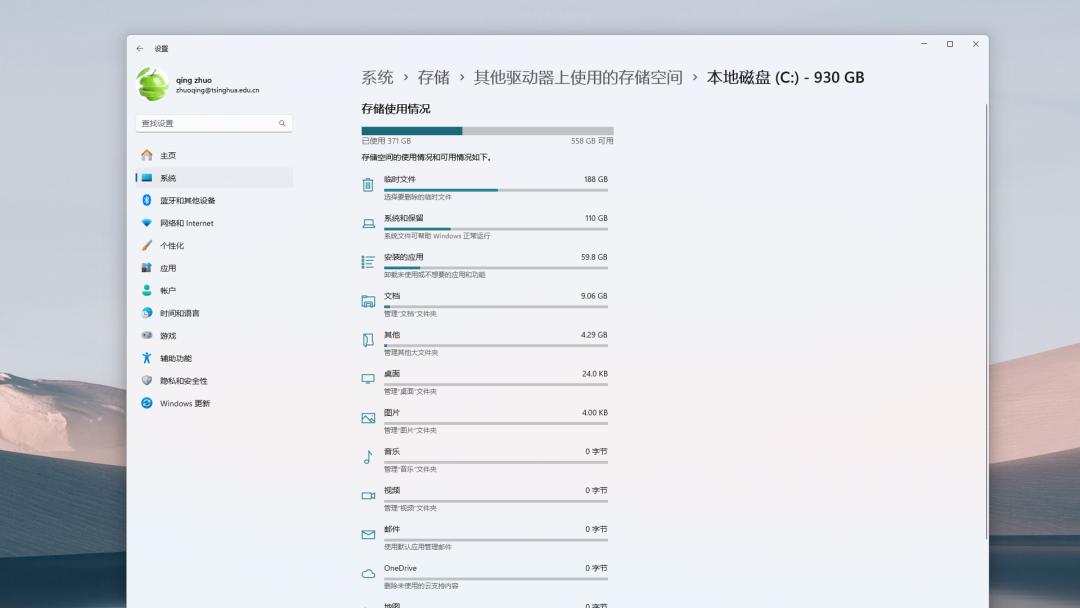Screen dimensions: 1080x608
Task: Click the 主页 label in the sidebar
Action: tap(168, 156)
